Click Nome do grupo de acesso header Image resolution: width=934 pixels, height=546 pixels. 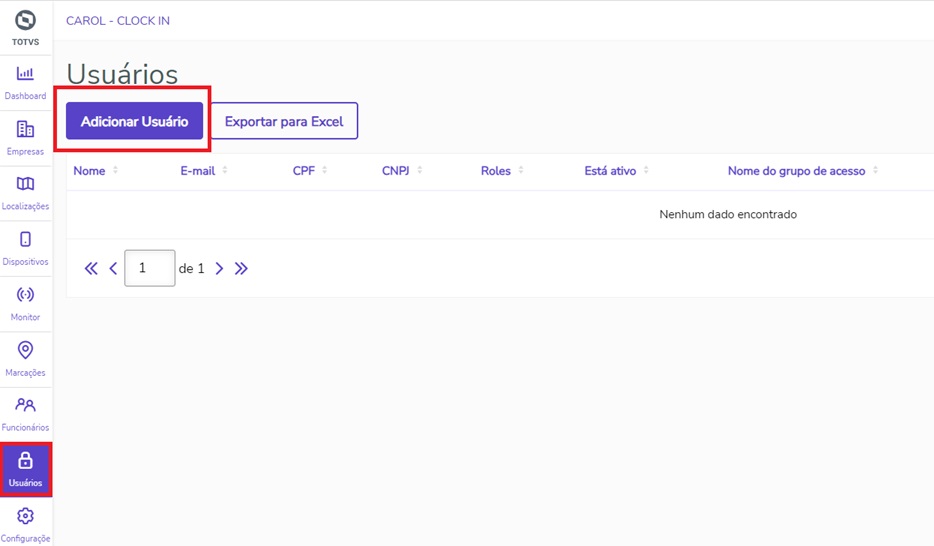tap(796, 171)
